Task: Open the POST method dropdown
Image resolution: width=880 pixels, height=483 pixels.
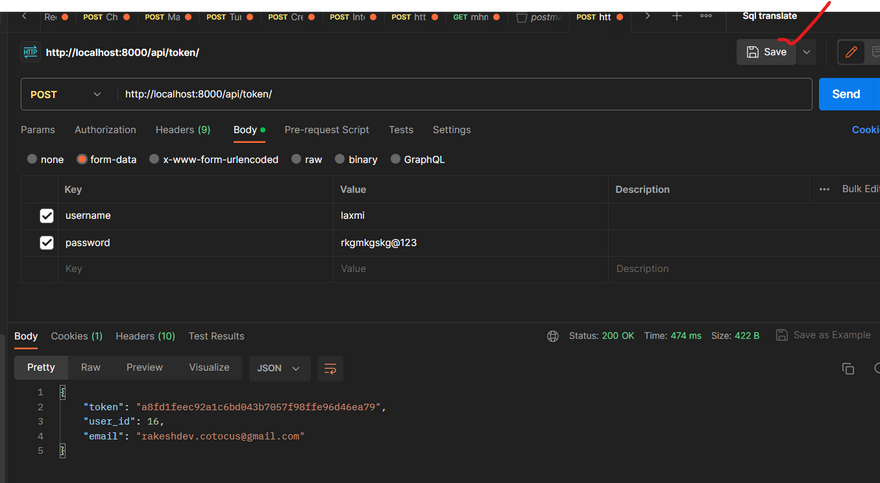Action: pos(66,94)
